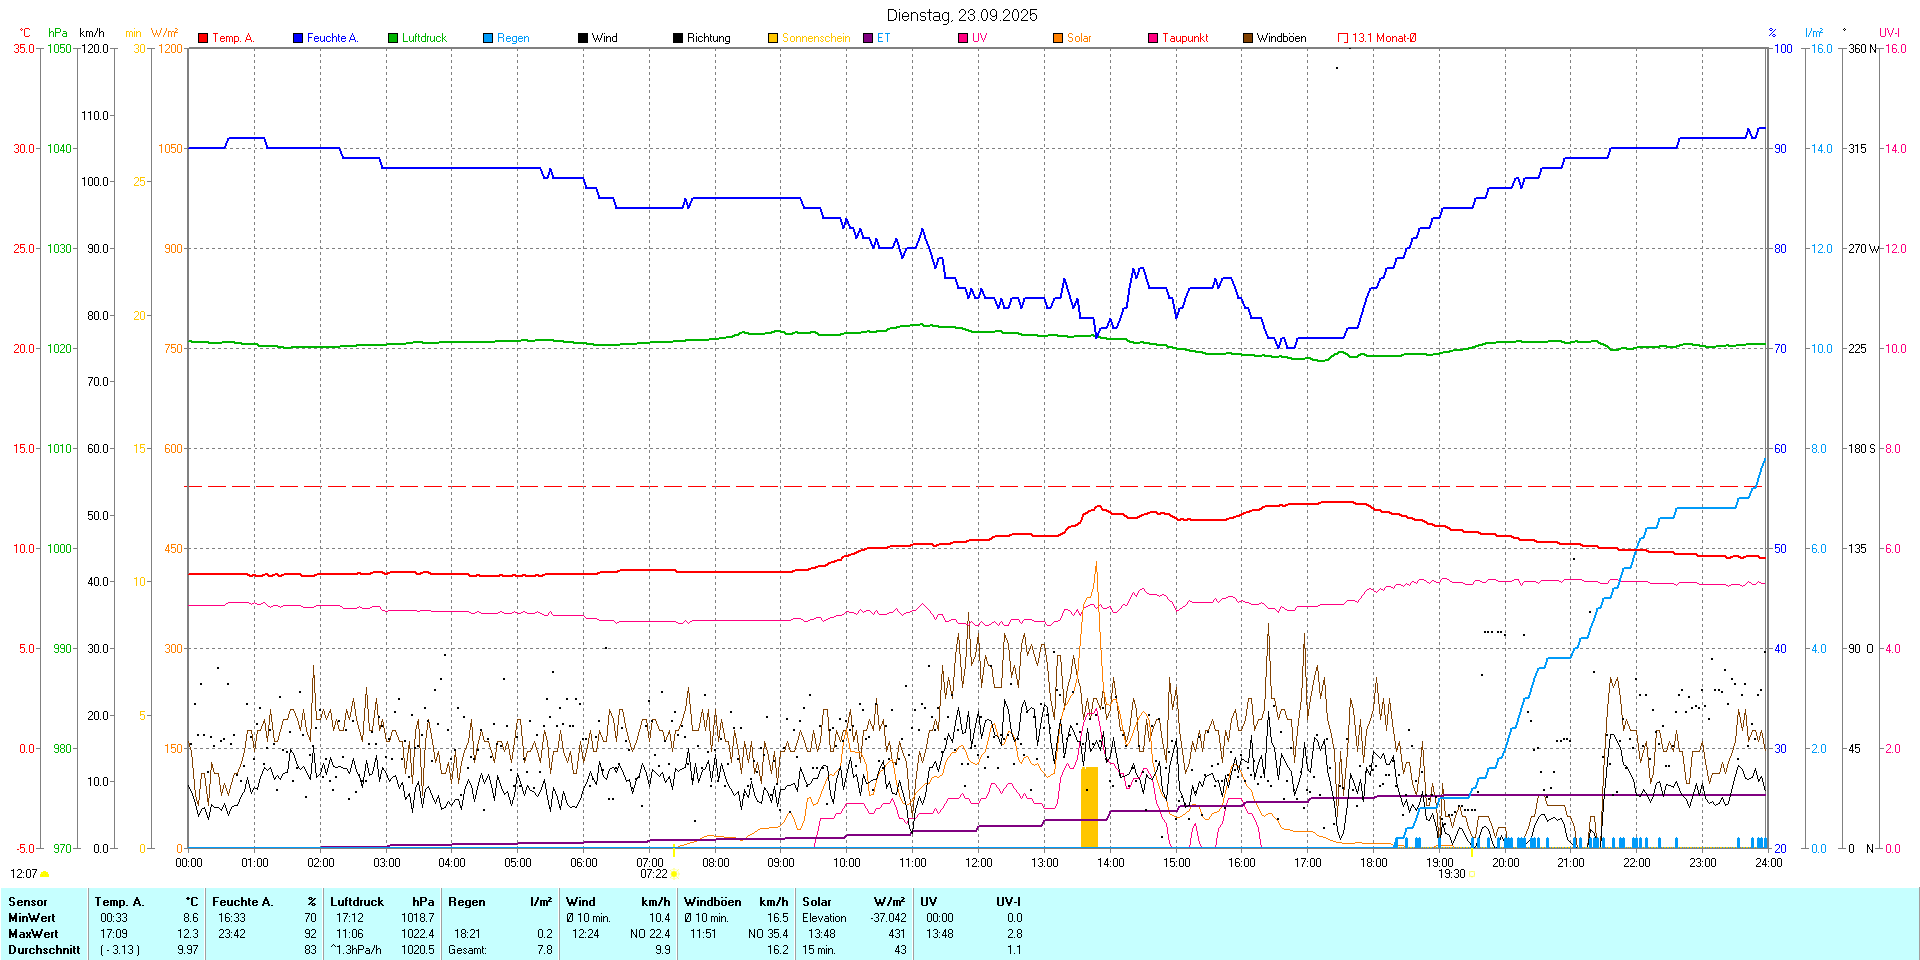Click the Dienstag, 23.09.2025 chart title
This screenshot has width=1920, height=960.
click(x=962, y=15)
